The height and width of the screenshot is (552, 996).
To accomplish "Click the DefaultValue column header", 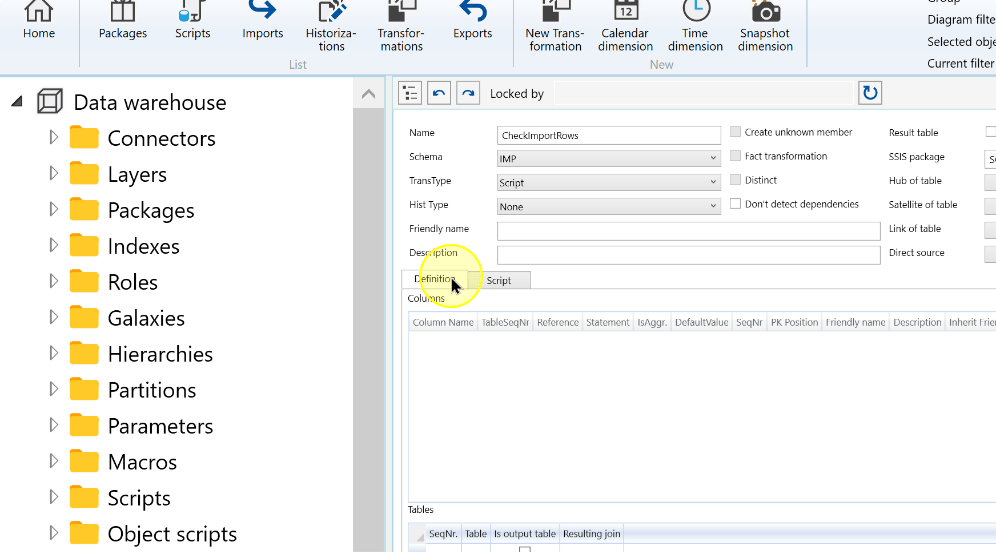I will (701, 322).
